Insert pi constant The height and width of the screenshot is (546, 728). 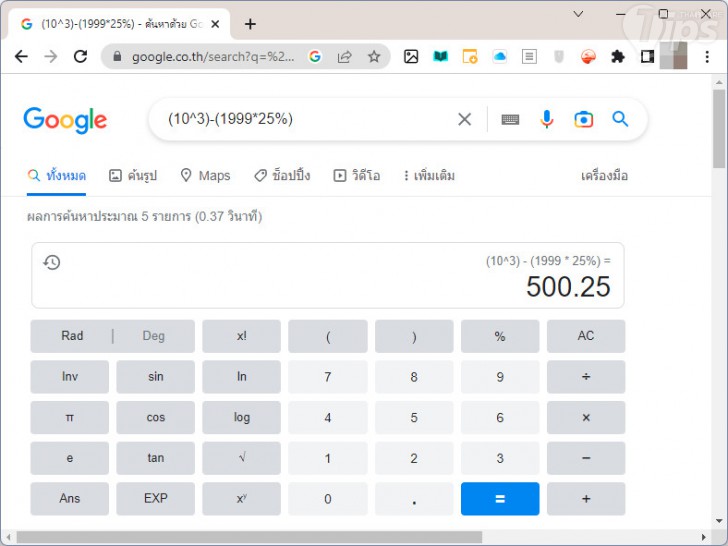coord(70,417)
